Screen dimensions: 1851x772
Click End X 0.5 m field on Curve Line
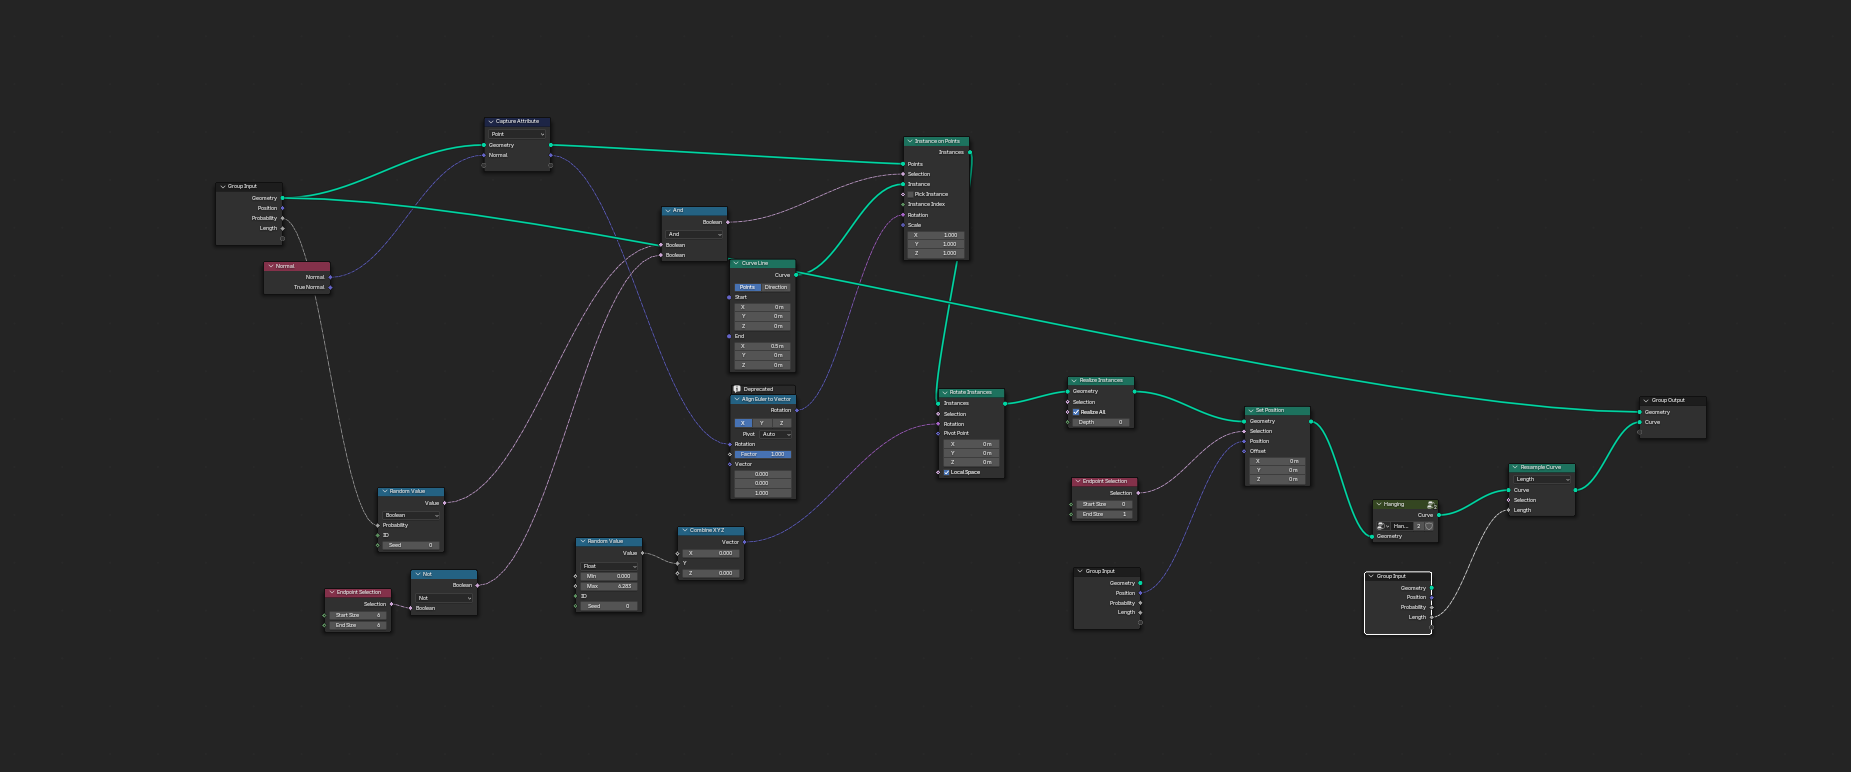763,346
